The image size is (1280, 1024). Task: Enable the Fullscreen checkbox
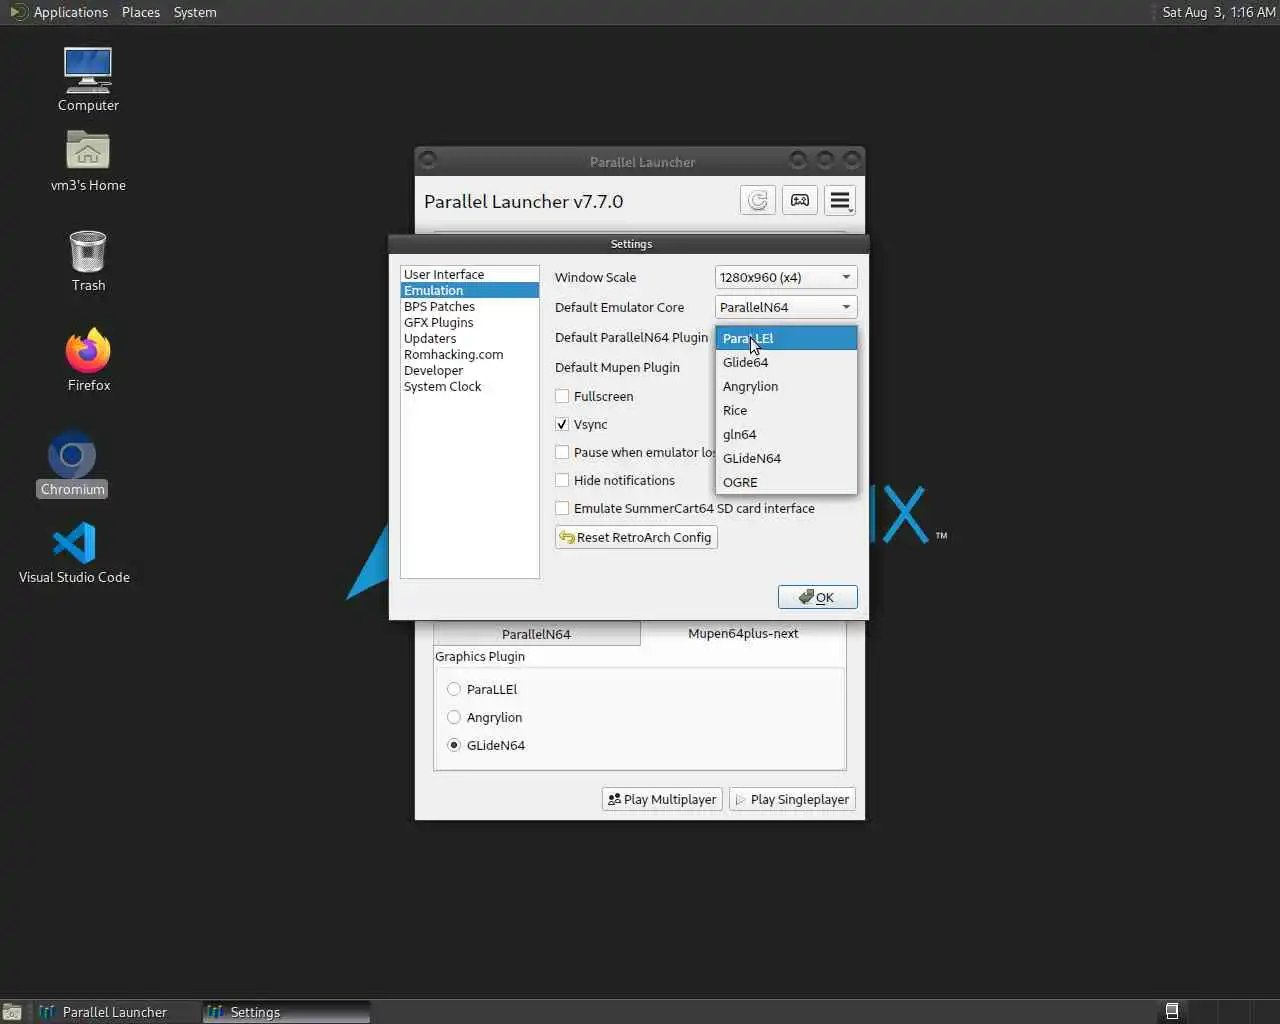[562, 396]
